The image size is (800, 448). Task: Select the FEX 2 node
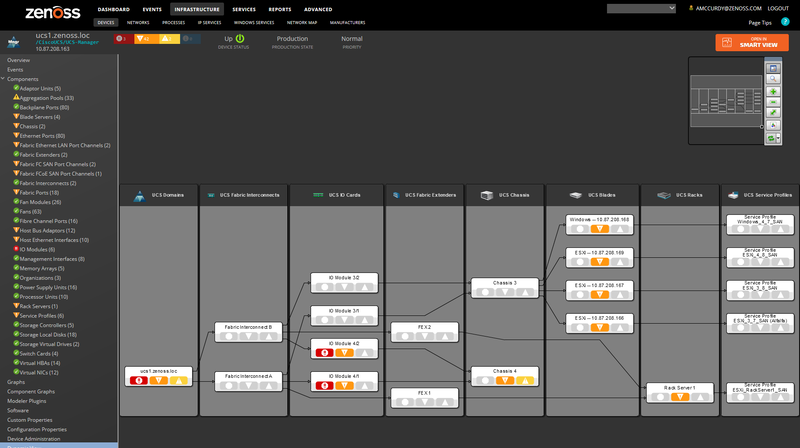click(x=424, y=332)
